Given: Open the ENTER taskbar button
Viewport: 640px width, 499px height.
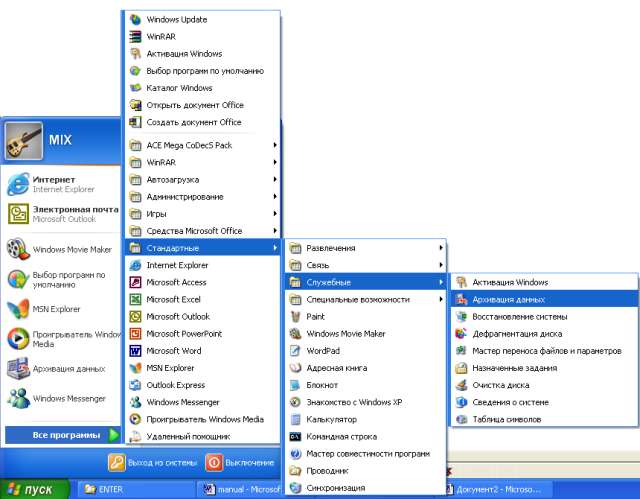Looking at the screenshot, I should pyautogui.click(x=135, y=489).
